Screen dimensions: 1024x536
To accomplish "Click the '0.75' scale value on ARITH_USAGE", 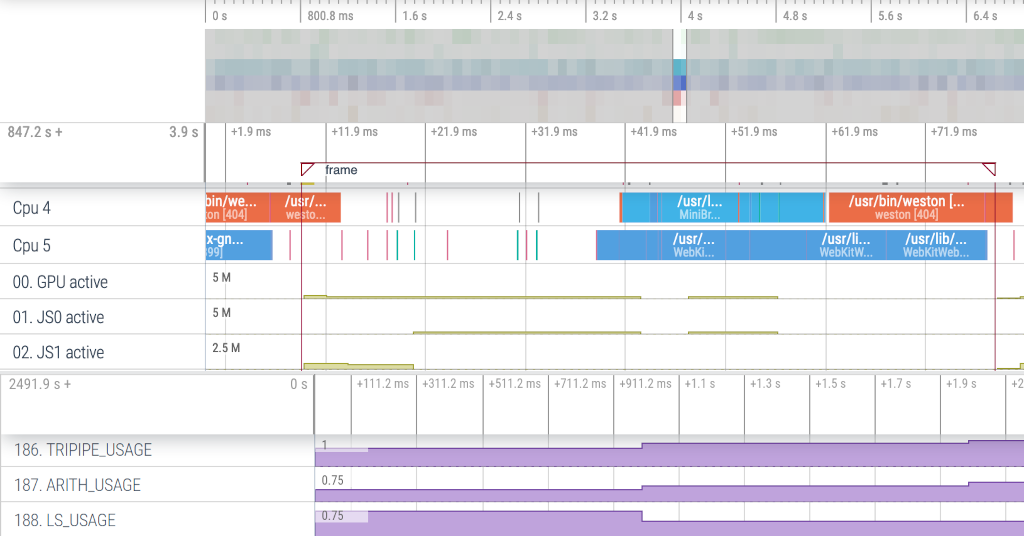I will coord(332,481).
